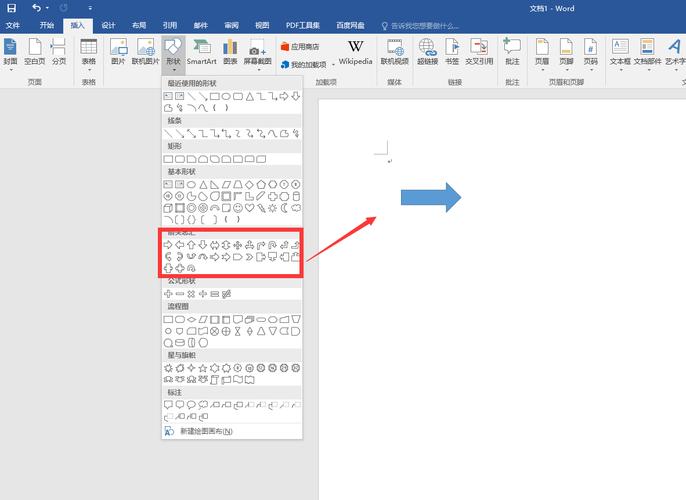Open online pictures search
This screenshot has height=500, width=686.
pyautogui.click(x=146, y=52)
